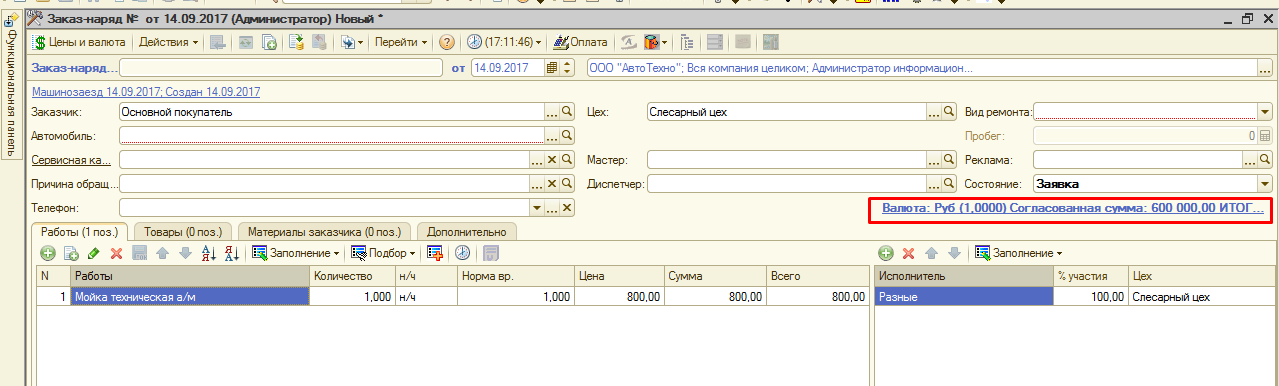The image size is (1279, 386).
Task: Open the Сервисная ка... link label
Action: click(x=71, y=160)
